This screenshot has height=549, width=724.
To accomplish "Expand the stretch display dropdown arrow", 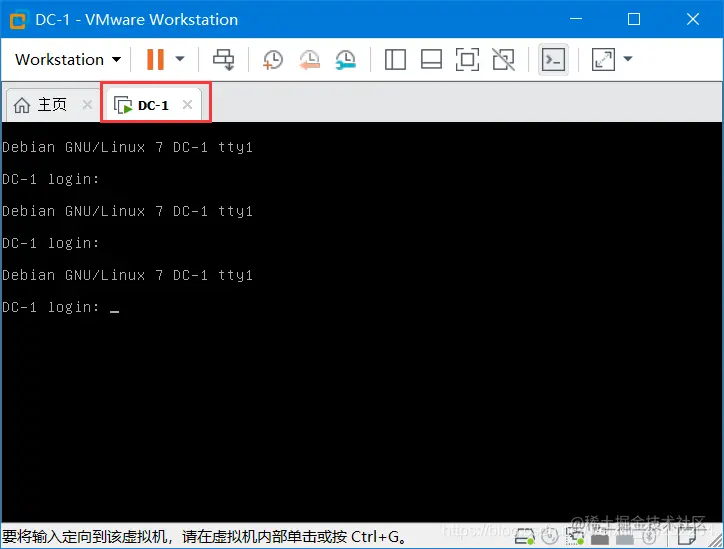I will point(627,59).
